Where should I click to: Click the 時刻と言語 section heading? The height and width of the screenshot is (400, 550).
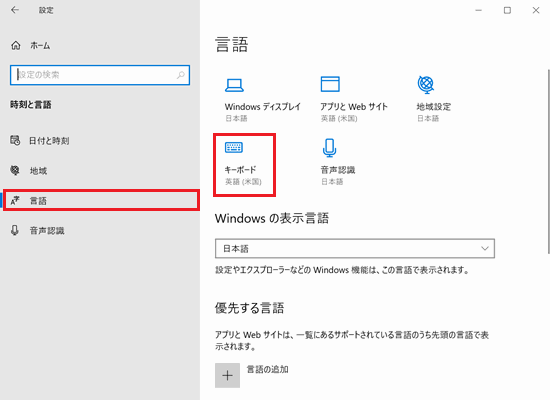pos(31,105)
